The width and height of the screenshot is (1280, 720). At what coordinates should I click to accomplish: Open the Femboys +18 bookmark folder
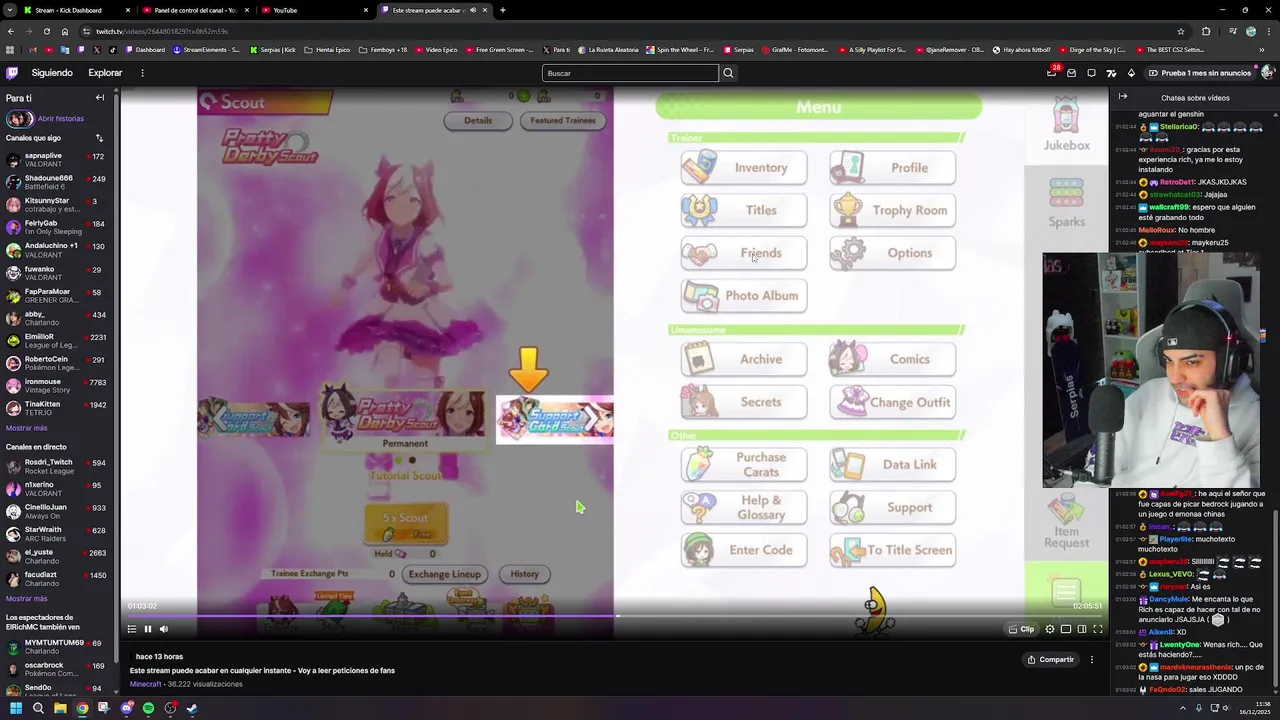(382, 50)
